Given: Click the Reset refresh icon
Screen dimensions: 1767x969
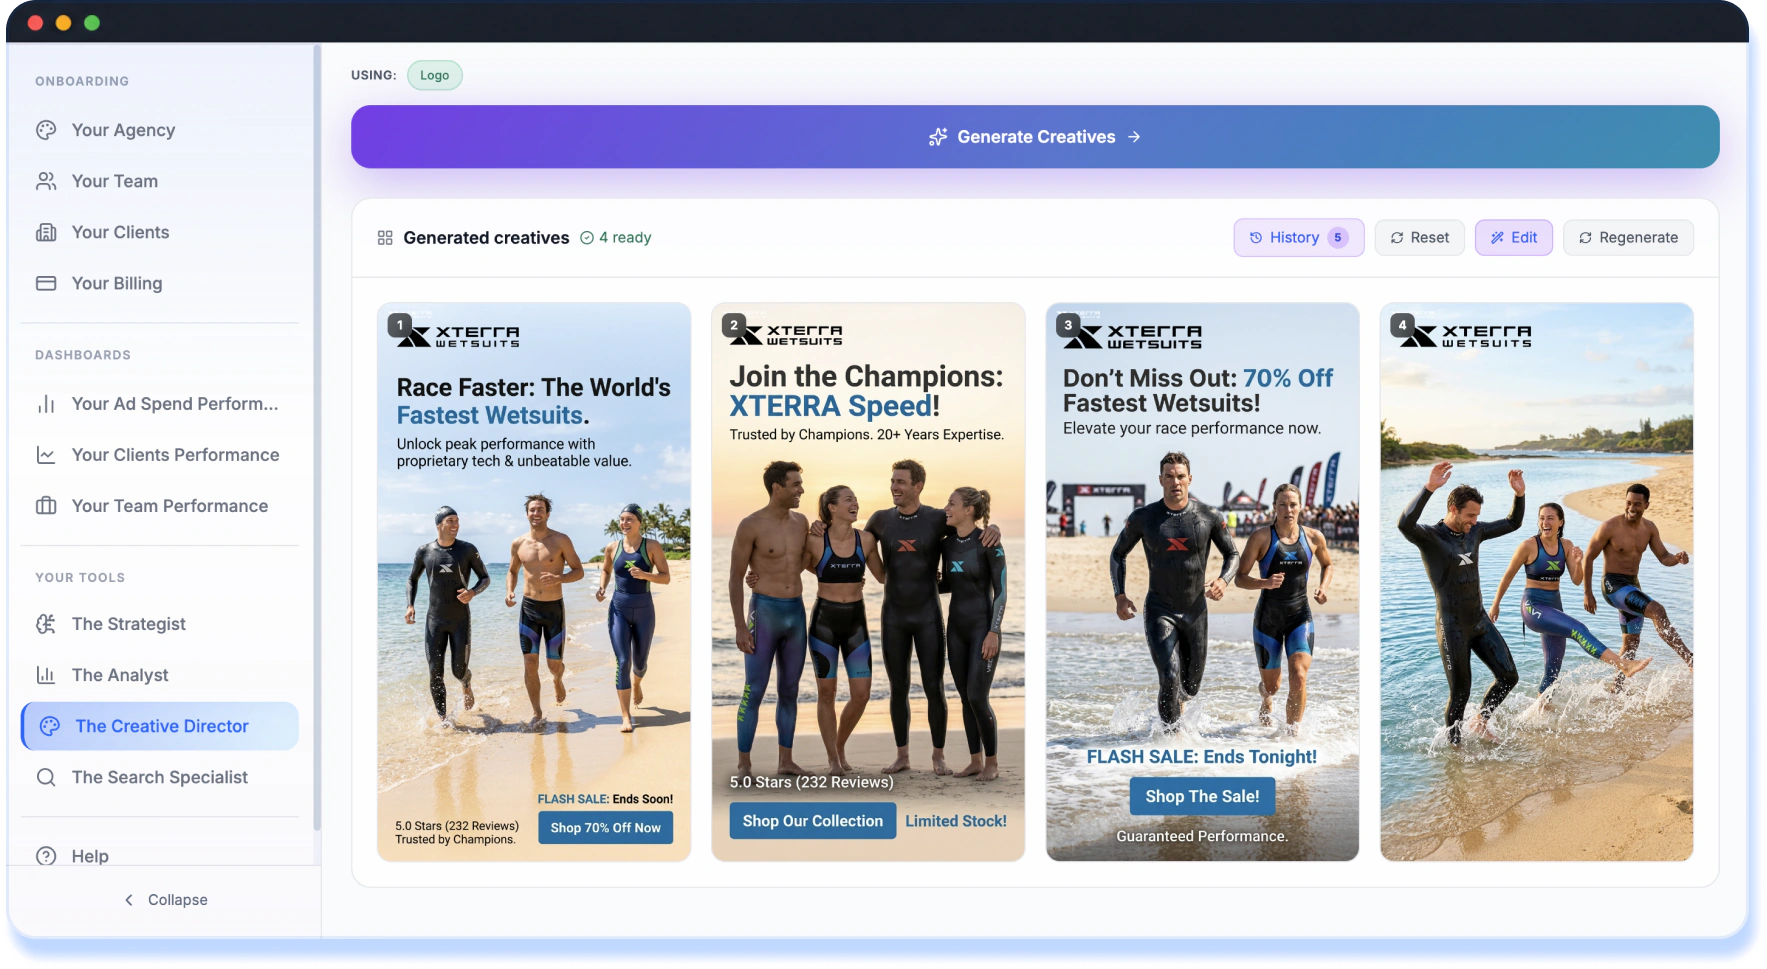Looking at the screenshot, I should [1397, 238].
